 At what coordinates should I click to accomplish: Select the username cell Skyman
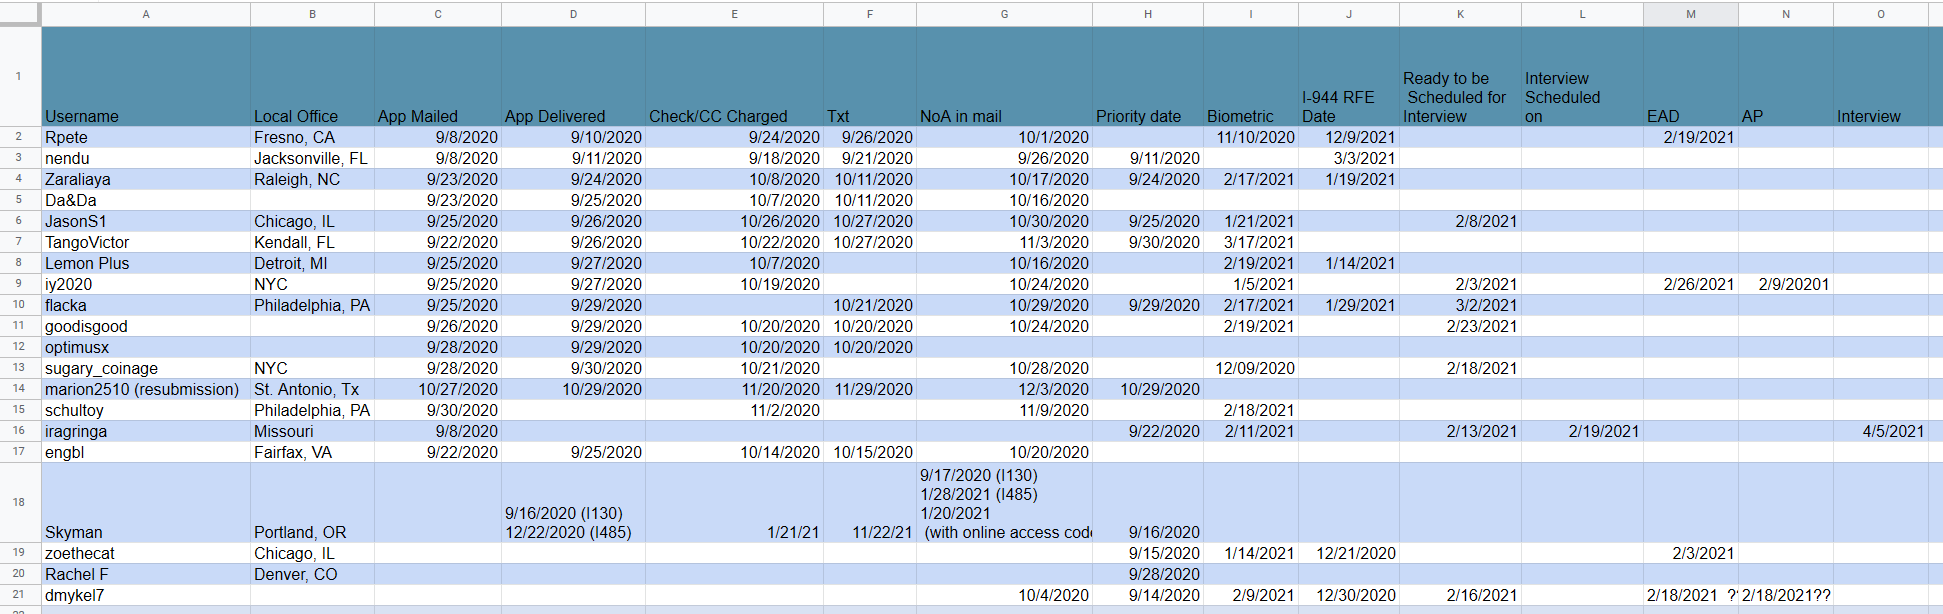[146, 502]
